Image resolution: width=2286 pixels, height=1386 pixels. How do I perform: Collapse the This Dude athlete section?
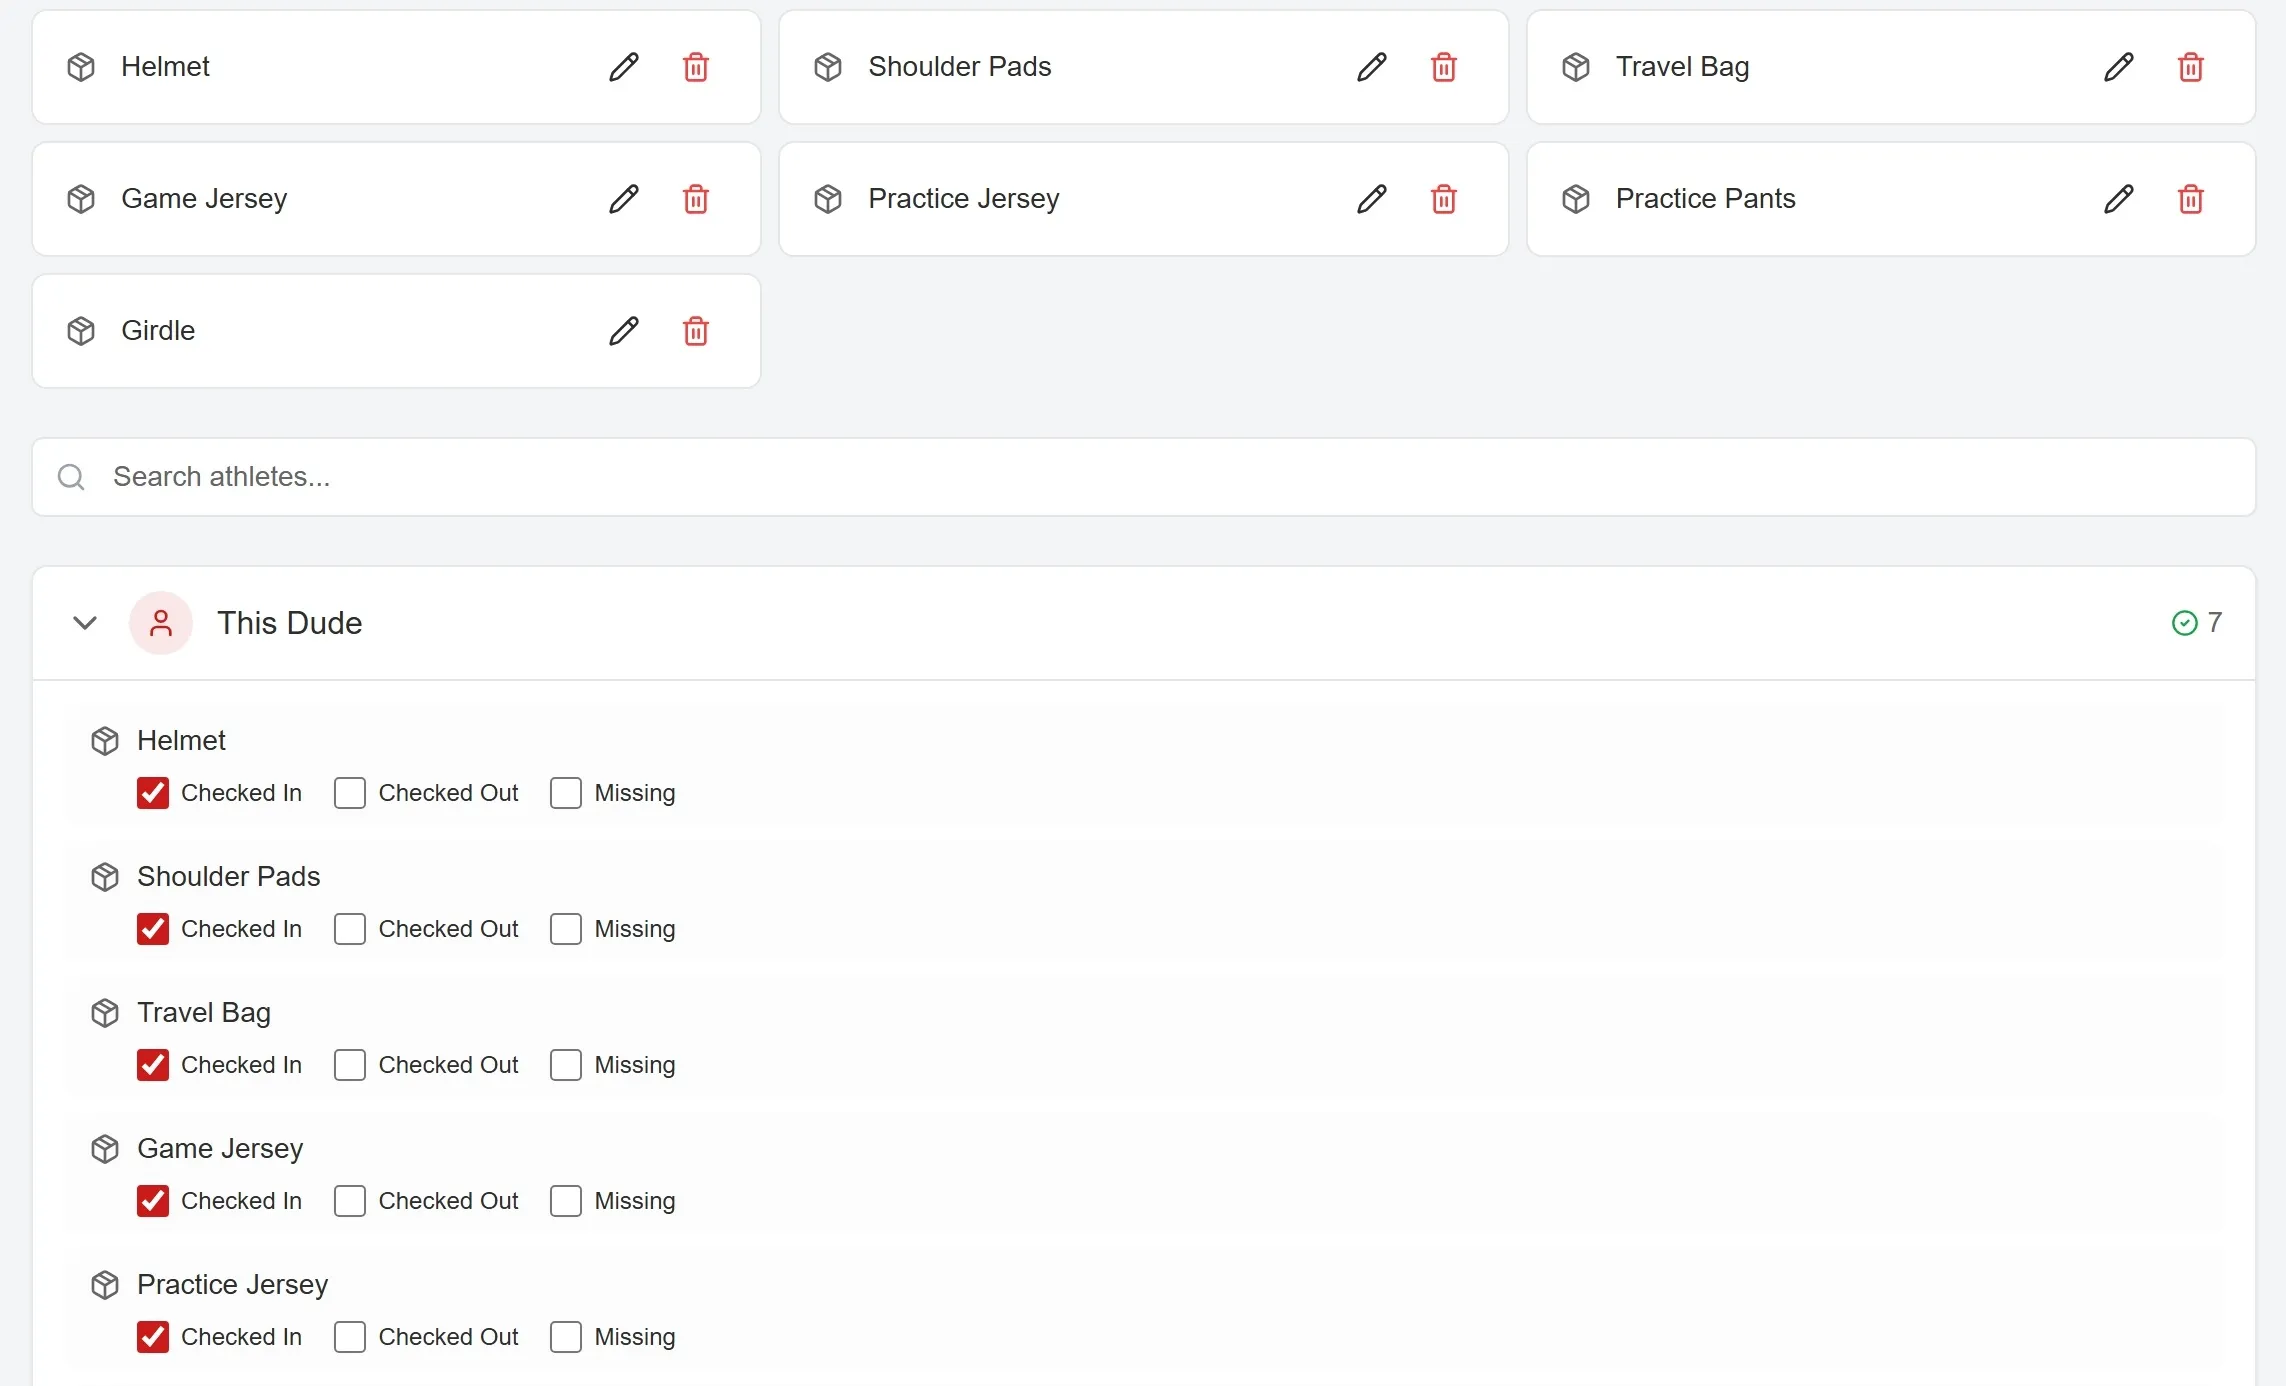(85, 623)
